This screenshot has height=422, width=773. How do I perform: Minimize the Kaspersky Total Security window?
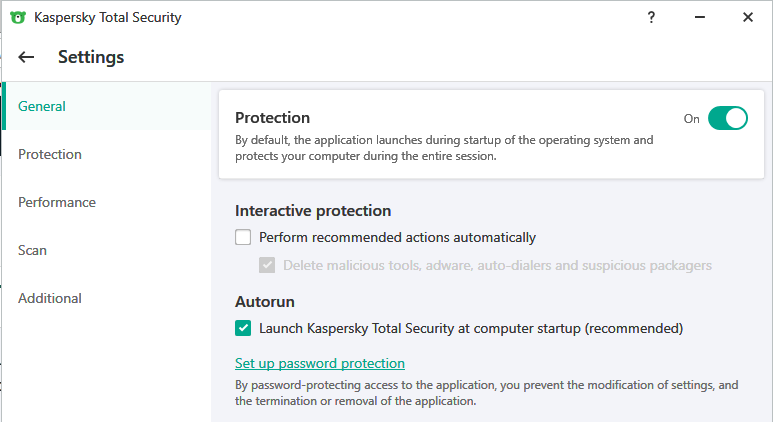tap(699, 17)
